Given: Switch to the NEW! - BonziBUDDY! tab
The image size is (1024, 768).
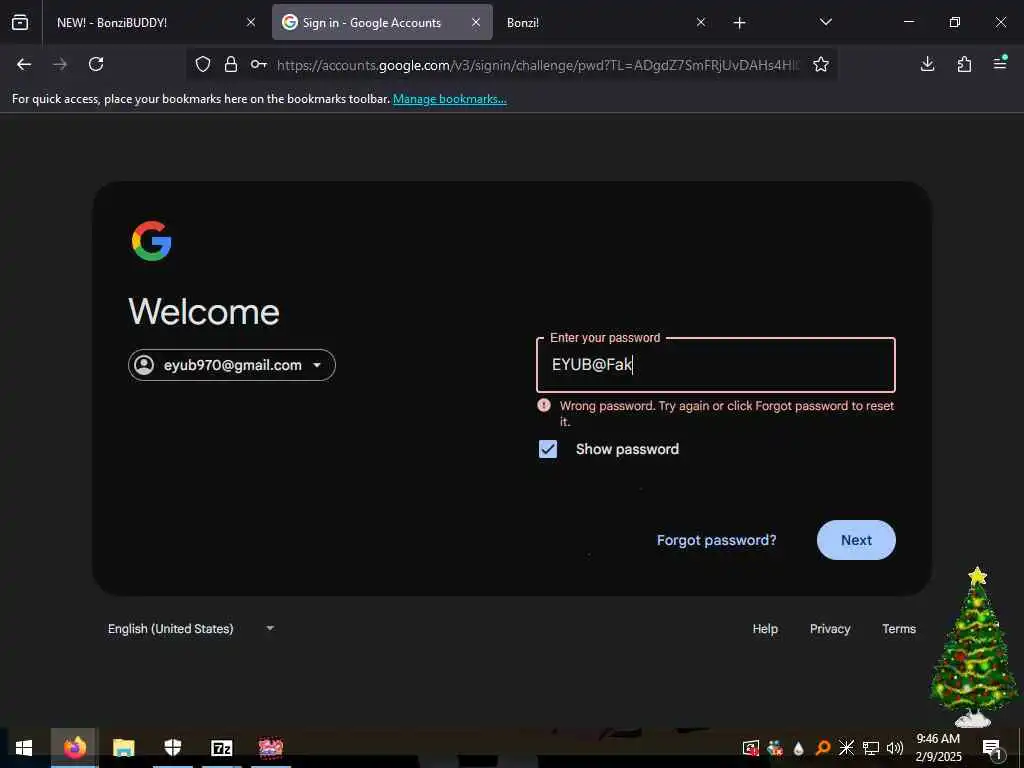Looking at the screenshot, I should 153,22.
